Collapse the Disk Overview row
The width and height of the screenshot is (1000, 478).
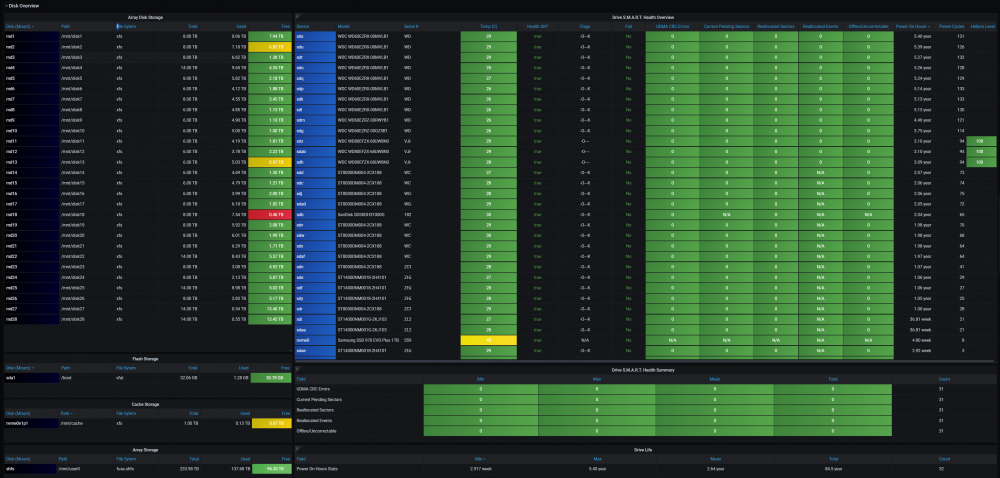[21, 6]
